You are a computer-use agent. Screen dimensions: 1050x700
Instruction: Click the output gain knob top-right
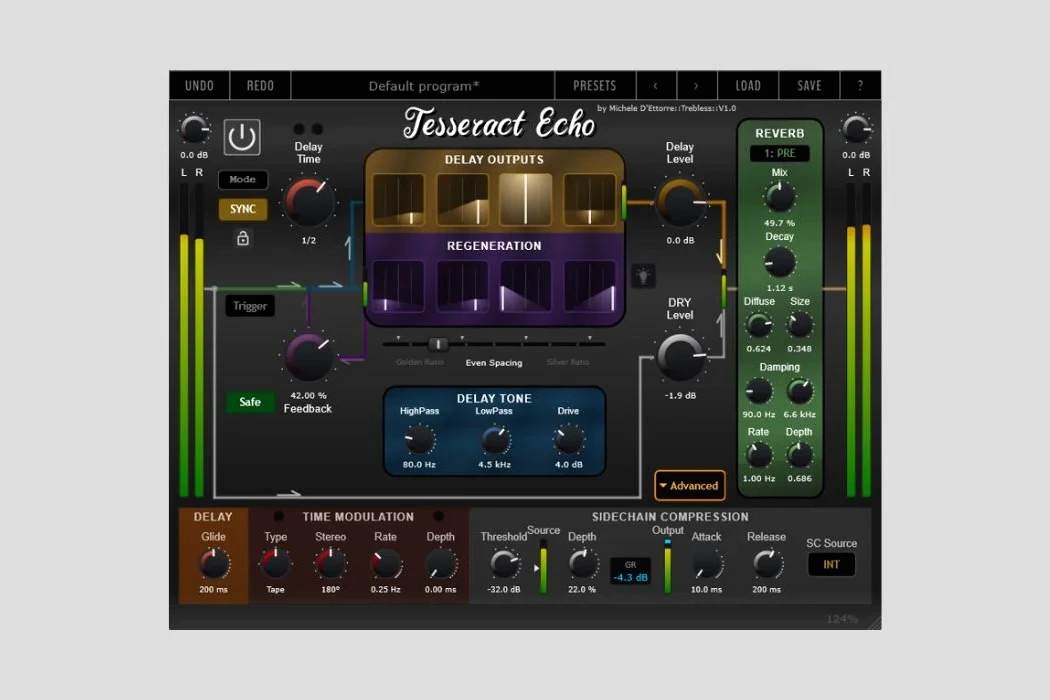(x=856, y=130)
